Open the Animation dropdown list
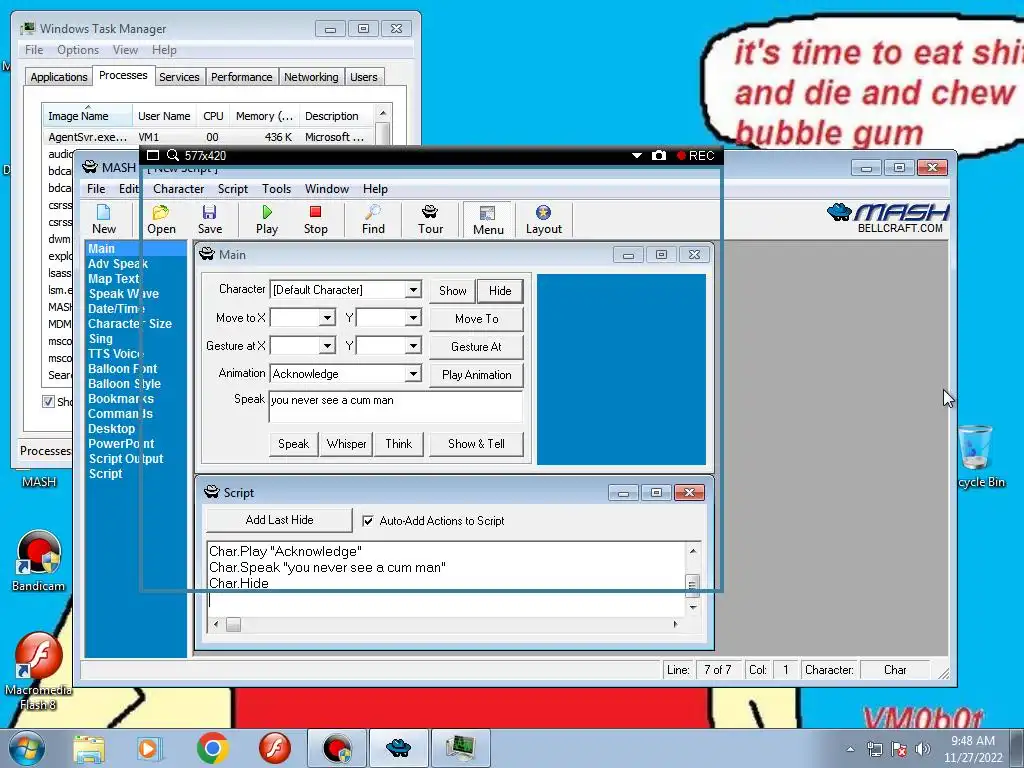The width and height of the screenshot is (1024, 768). pyautogui.click(x=413, y=374)
